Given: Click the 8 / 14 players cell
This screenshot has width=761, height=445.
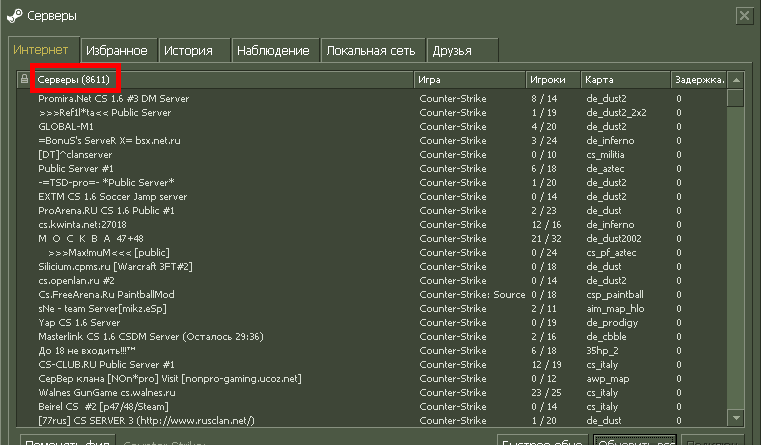Looking at the screenshot, I should coord(544,99).
